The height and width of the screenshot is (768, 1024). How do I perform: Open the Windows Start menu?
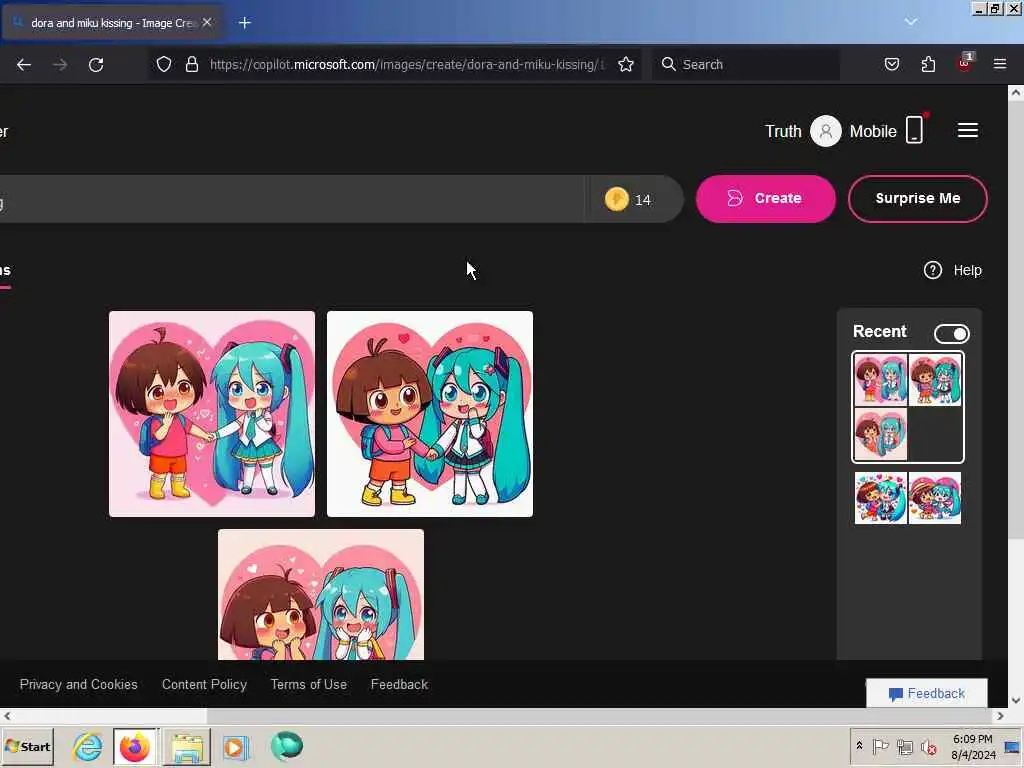click(x=27, y=746)
